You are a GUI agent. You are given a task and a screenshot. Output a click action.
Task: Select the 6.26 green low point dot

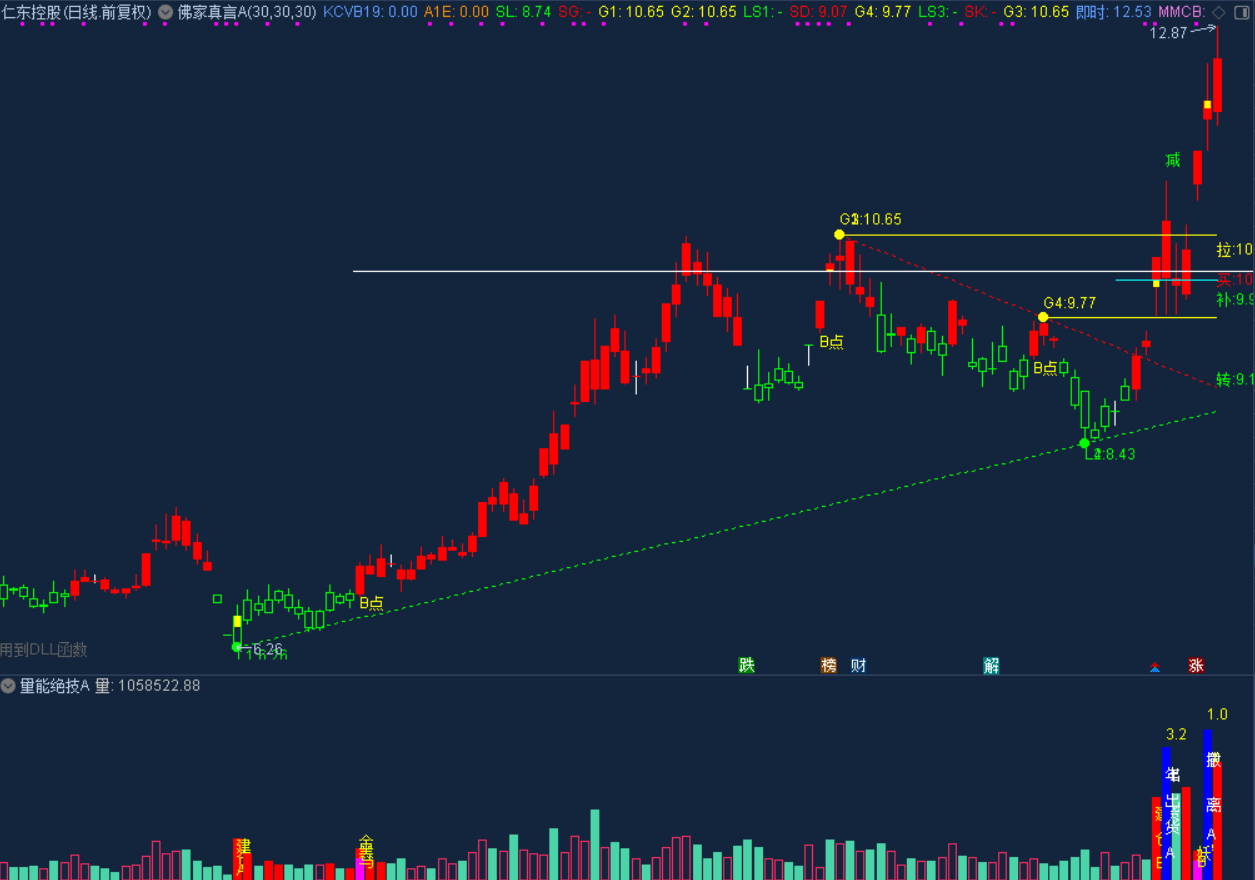point(236,647)
